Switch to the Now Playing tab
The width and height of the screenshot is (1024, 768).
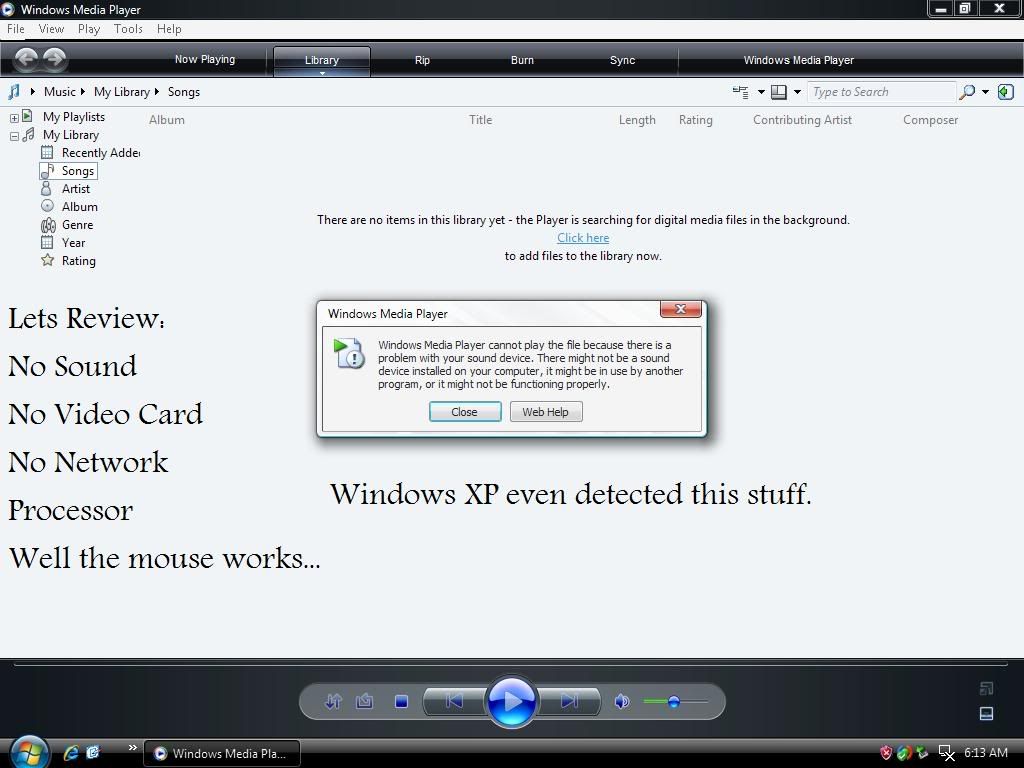pos(204,59)
